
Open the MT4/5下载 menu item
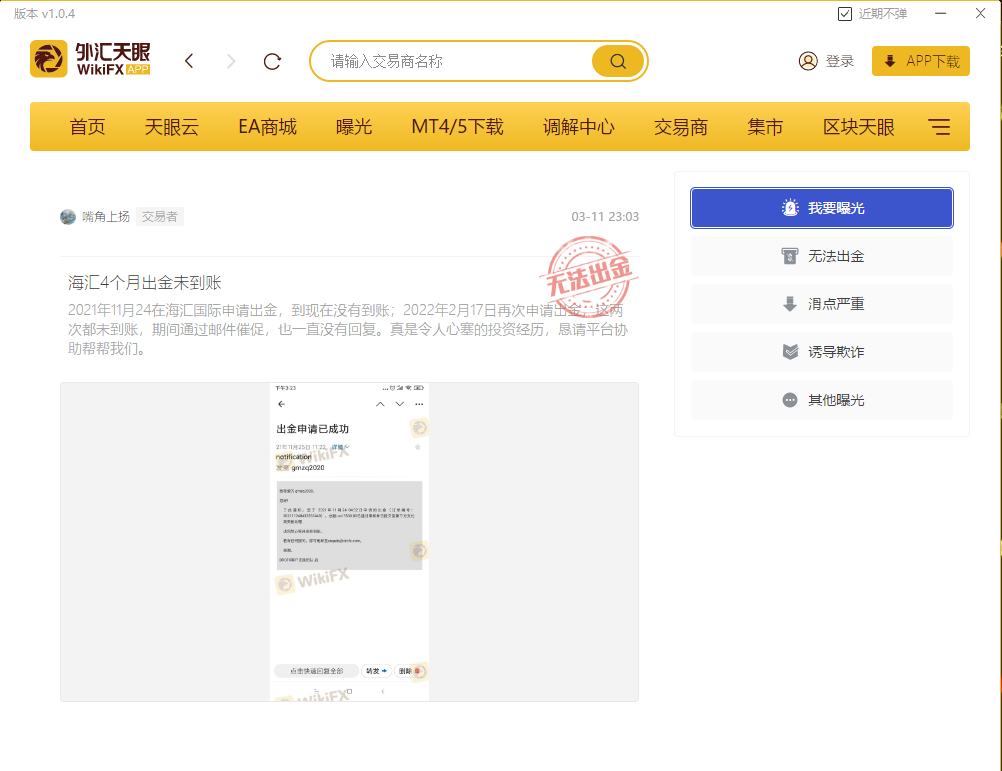457,127
